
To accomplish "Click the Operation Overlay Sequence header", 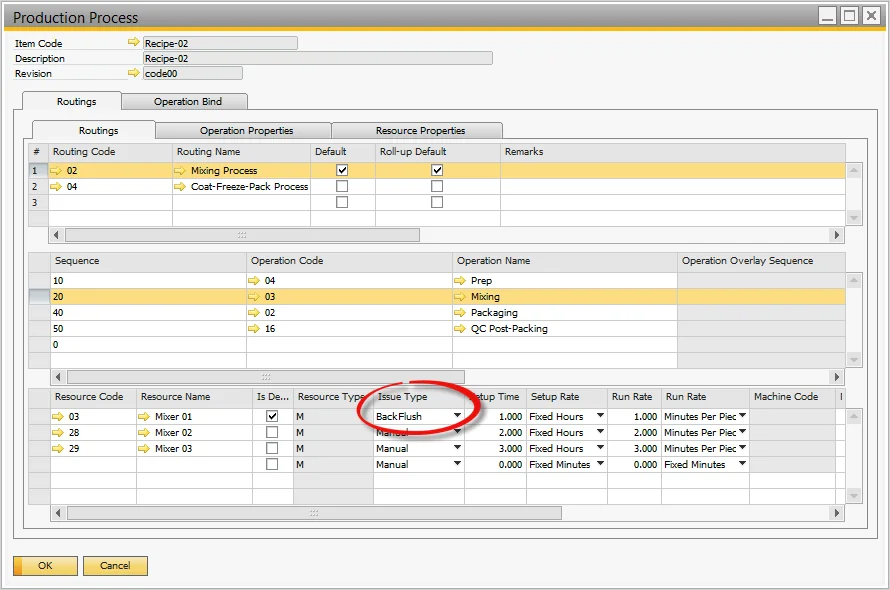I will [x=761, y=261].
